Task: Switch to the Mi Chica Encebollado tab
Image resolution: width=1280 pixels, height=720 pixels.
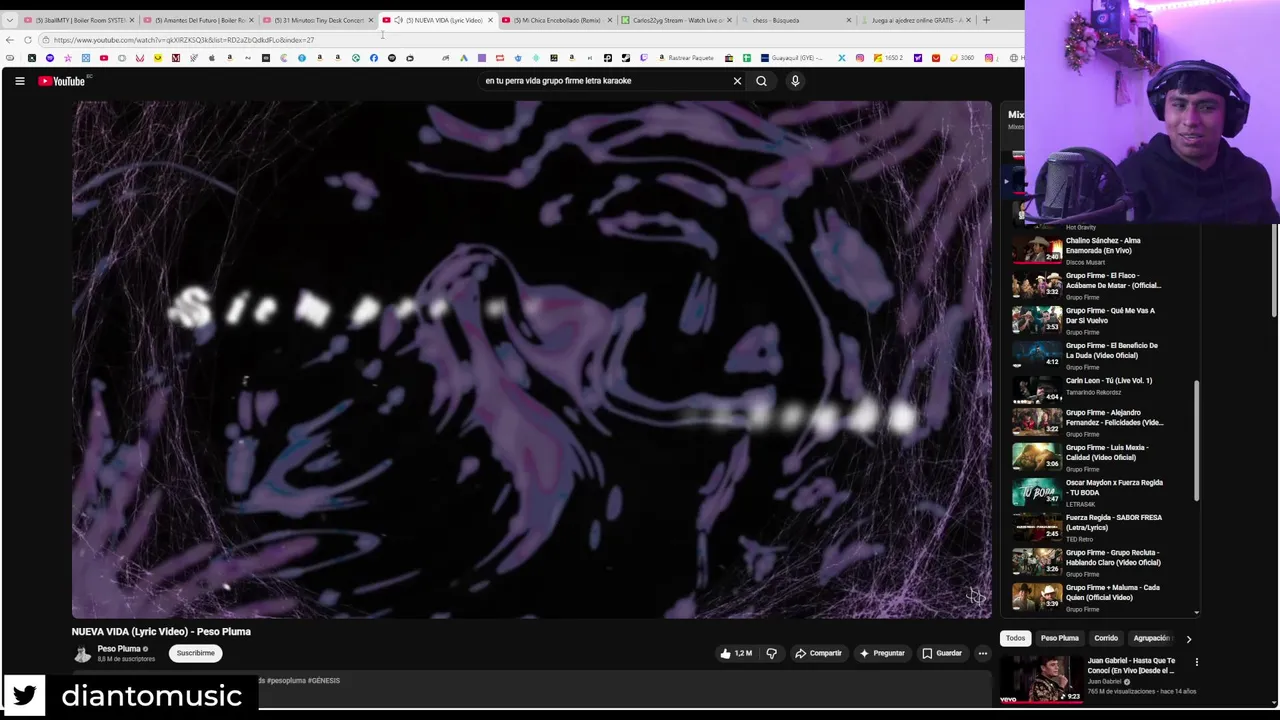Action: 556,20
